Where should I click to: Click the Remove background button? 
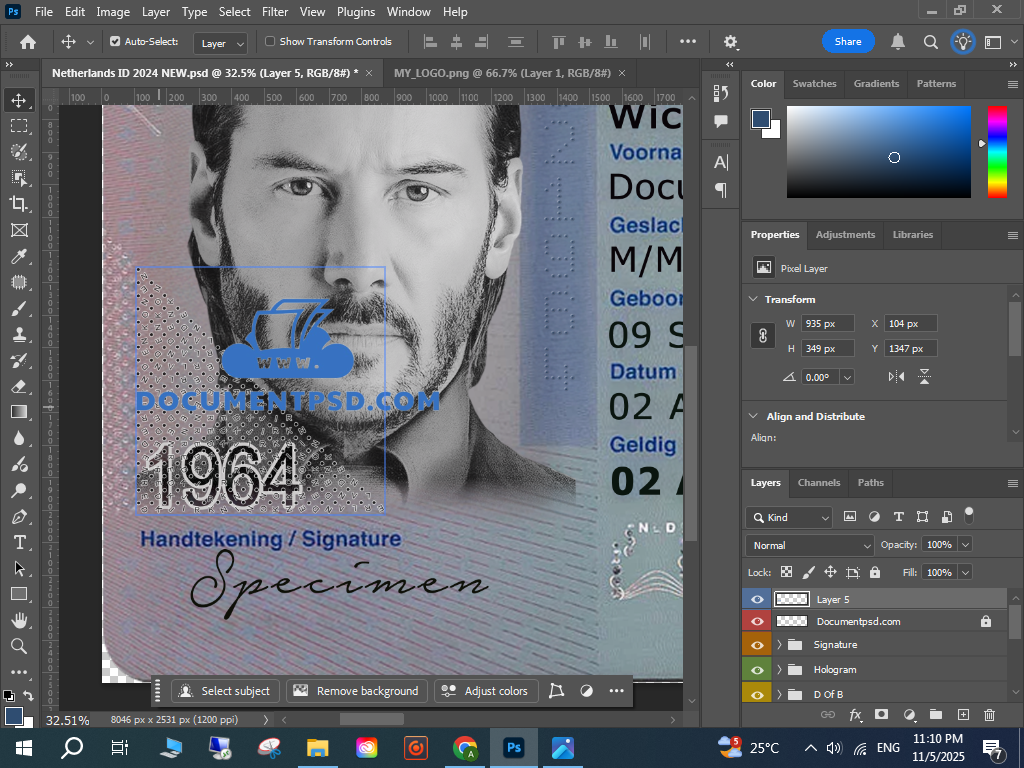(x=357, y=691)
